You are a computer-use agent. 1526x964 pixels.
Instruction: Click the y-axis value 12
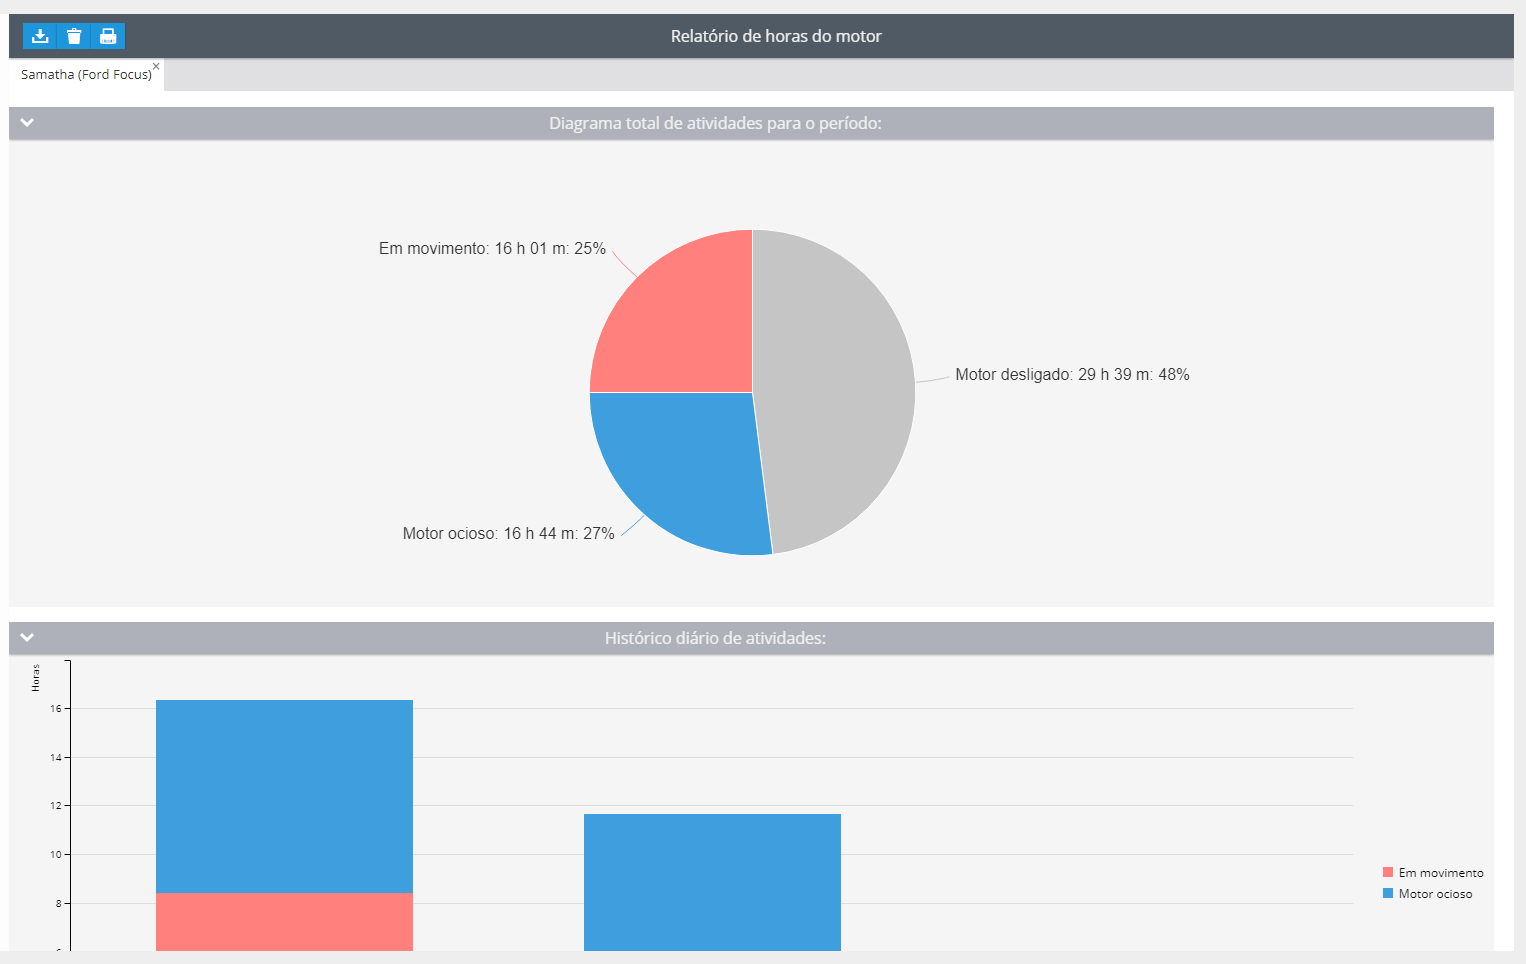point(56,806)
